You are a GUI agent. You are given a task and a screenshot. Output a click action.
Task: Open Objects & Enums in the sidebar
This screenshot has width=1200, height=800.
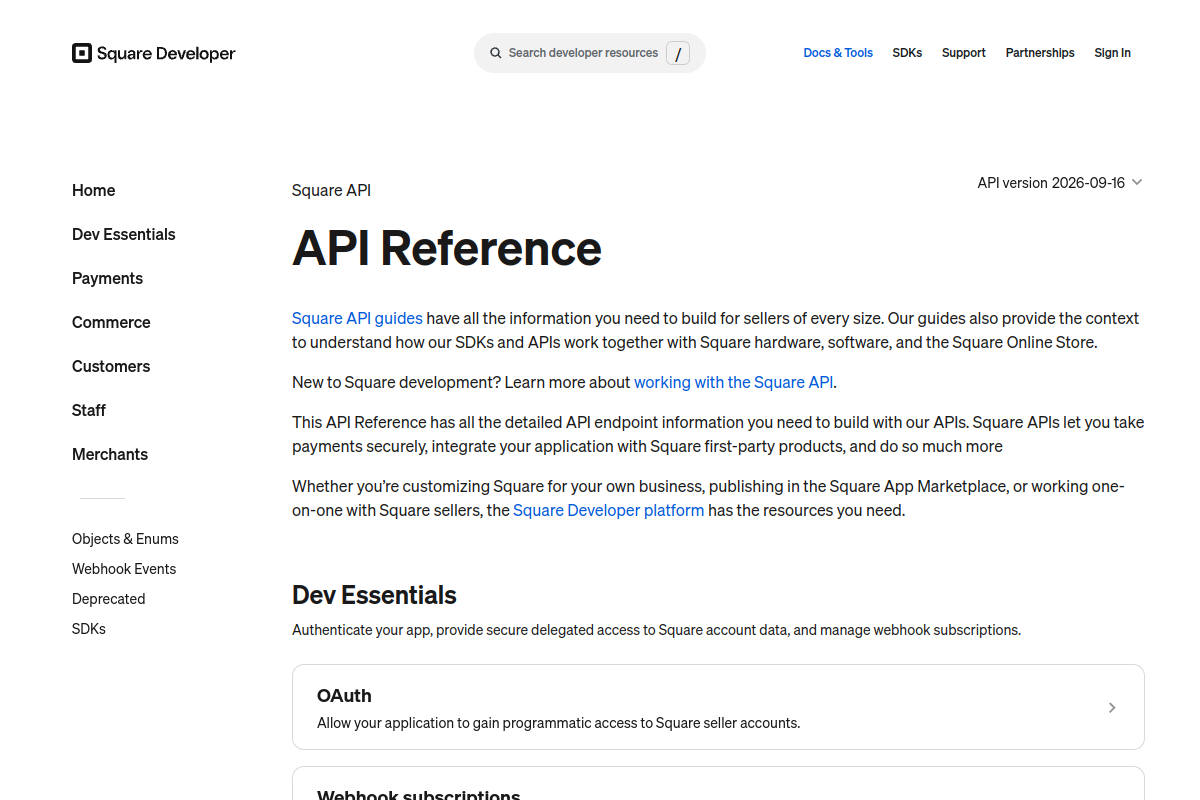click(x=125, y=539)
